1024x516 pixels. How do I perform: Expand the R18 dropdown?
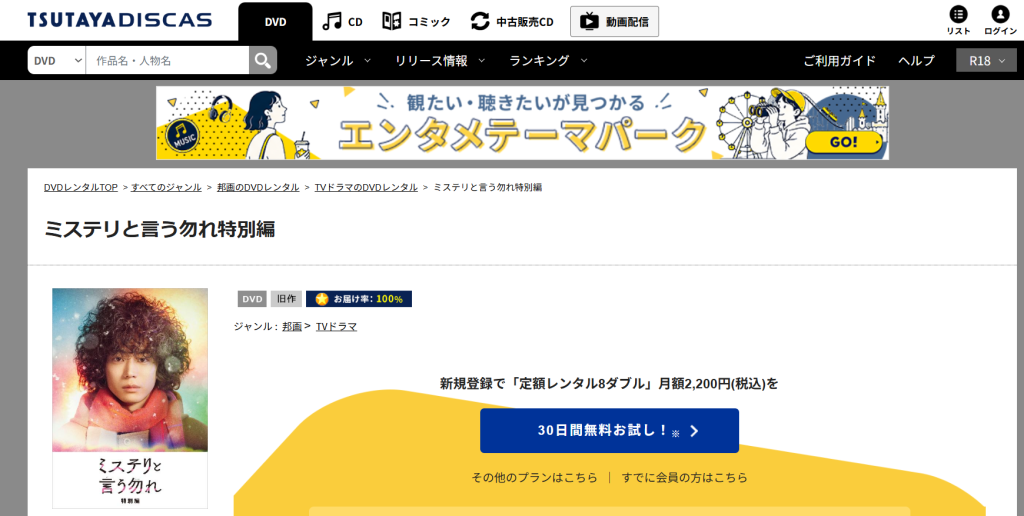pos(986,61)
